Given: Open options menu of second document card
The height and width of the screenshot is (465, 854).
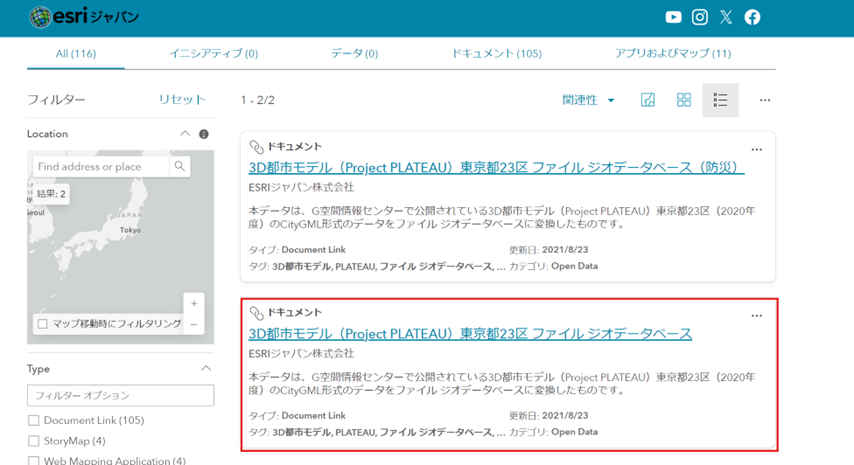Looking at the screenshot, I should (757, 315).
